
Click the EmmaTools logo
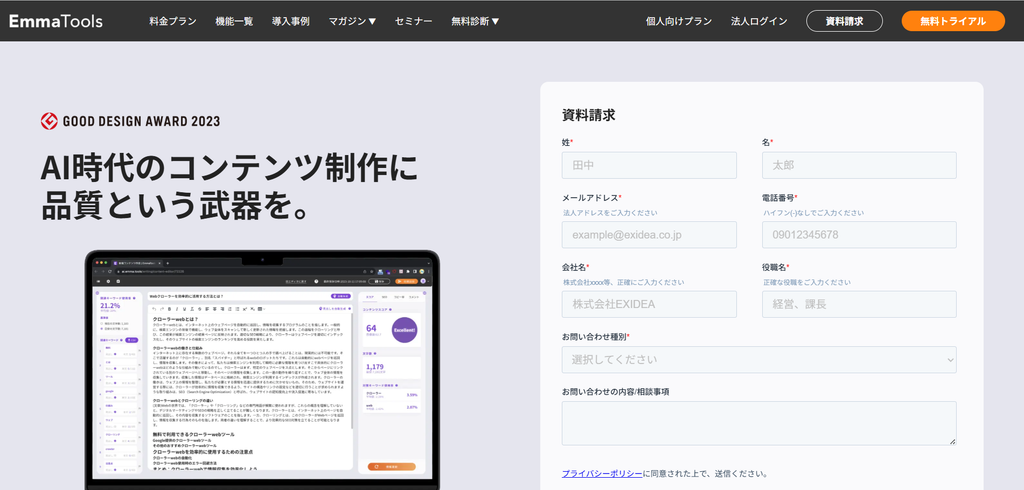[56, 21]
